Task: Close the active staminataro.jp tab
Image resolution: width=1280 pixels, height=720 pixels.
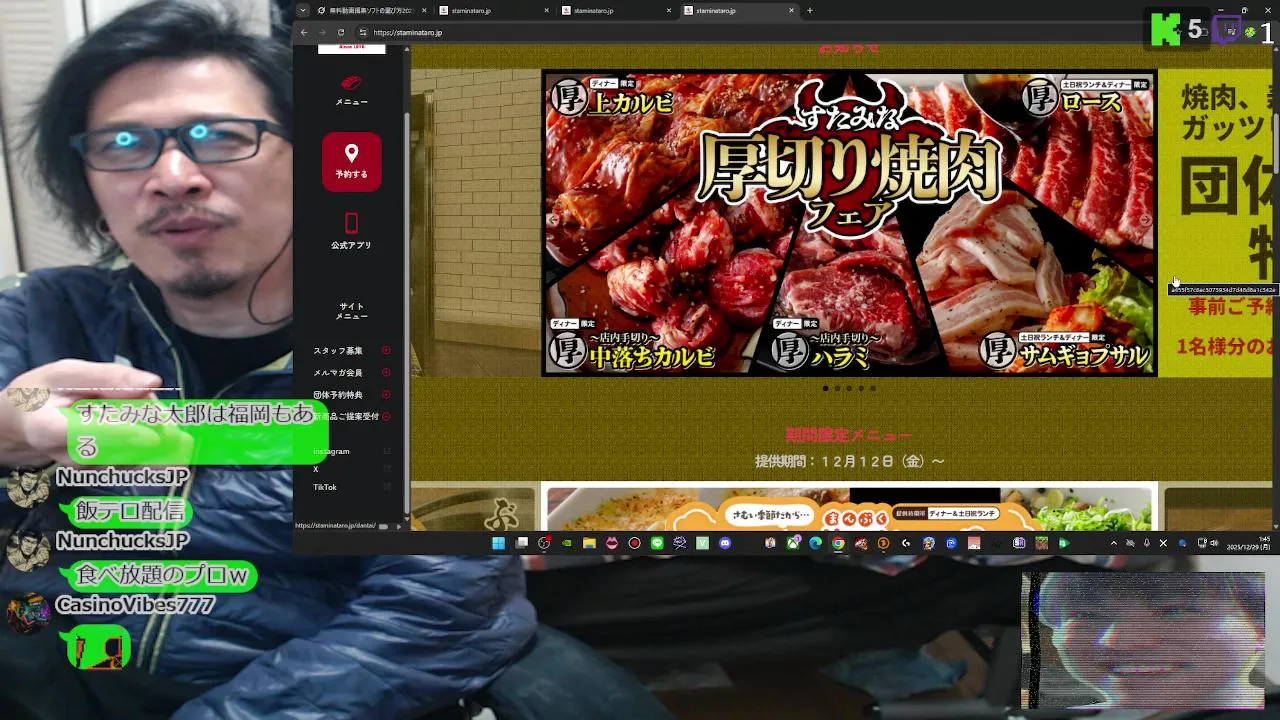Action: pos(792,11)
